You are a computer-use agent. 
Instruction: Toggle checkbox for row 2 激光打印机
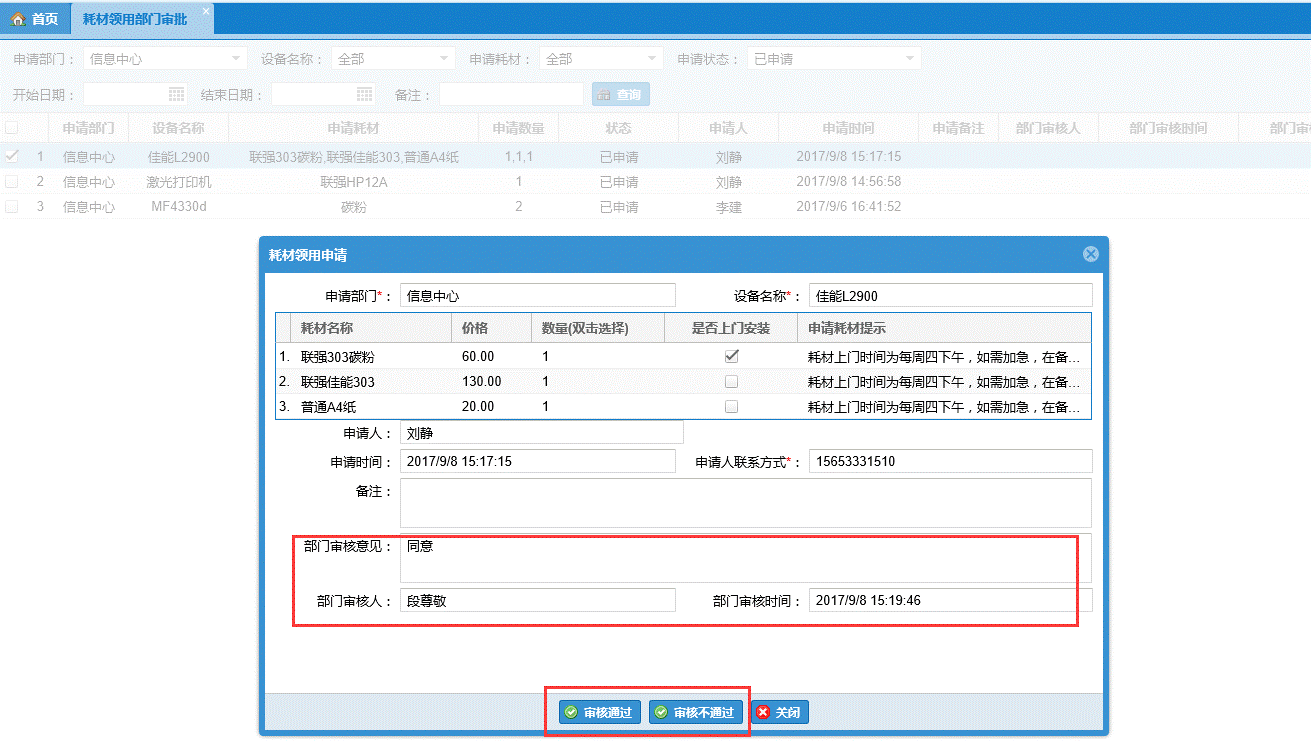[x=11, y=182]
